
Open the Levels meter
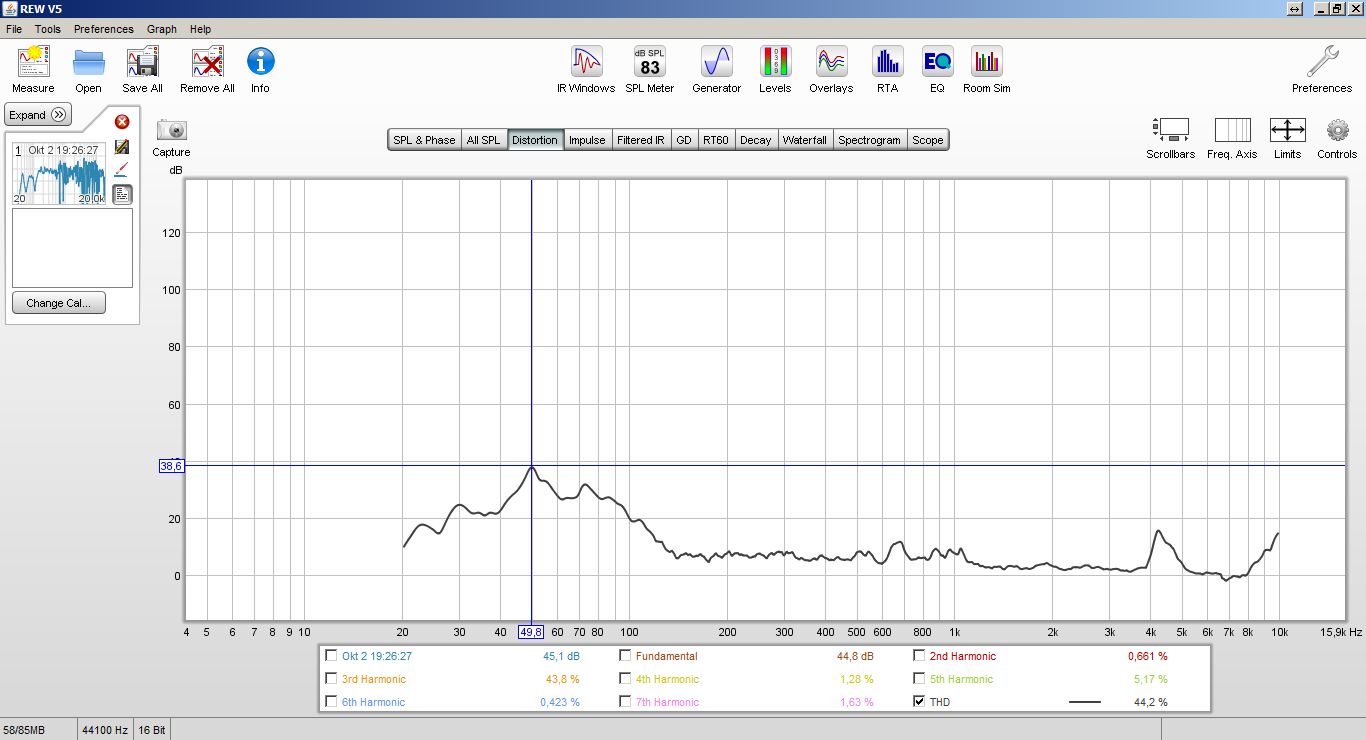(x=775, y=62)
